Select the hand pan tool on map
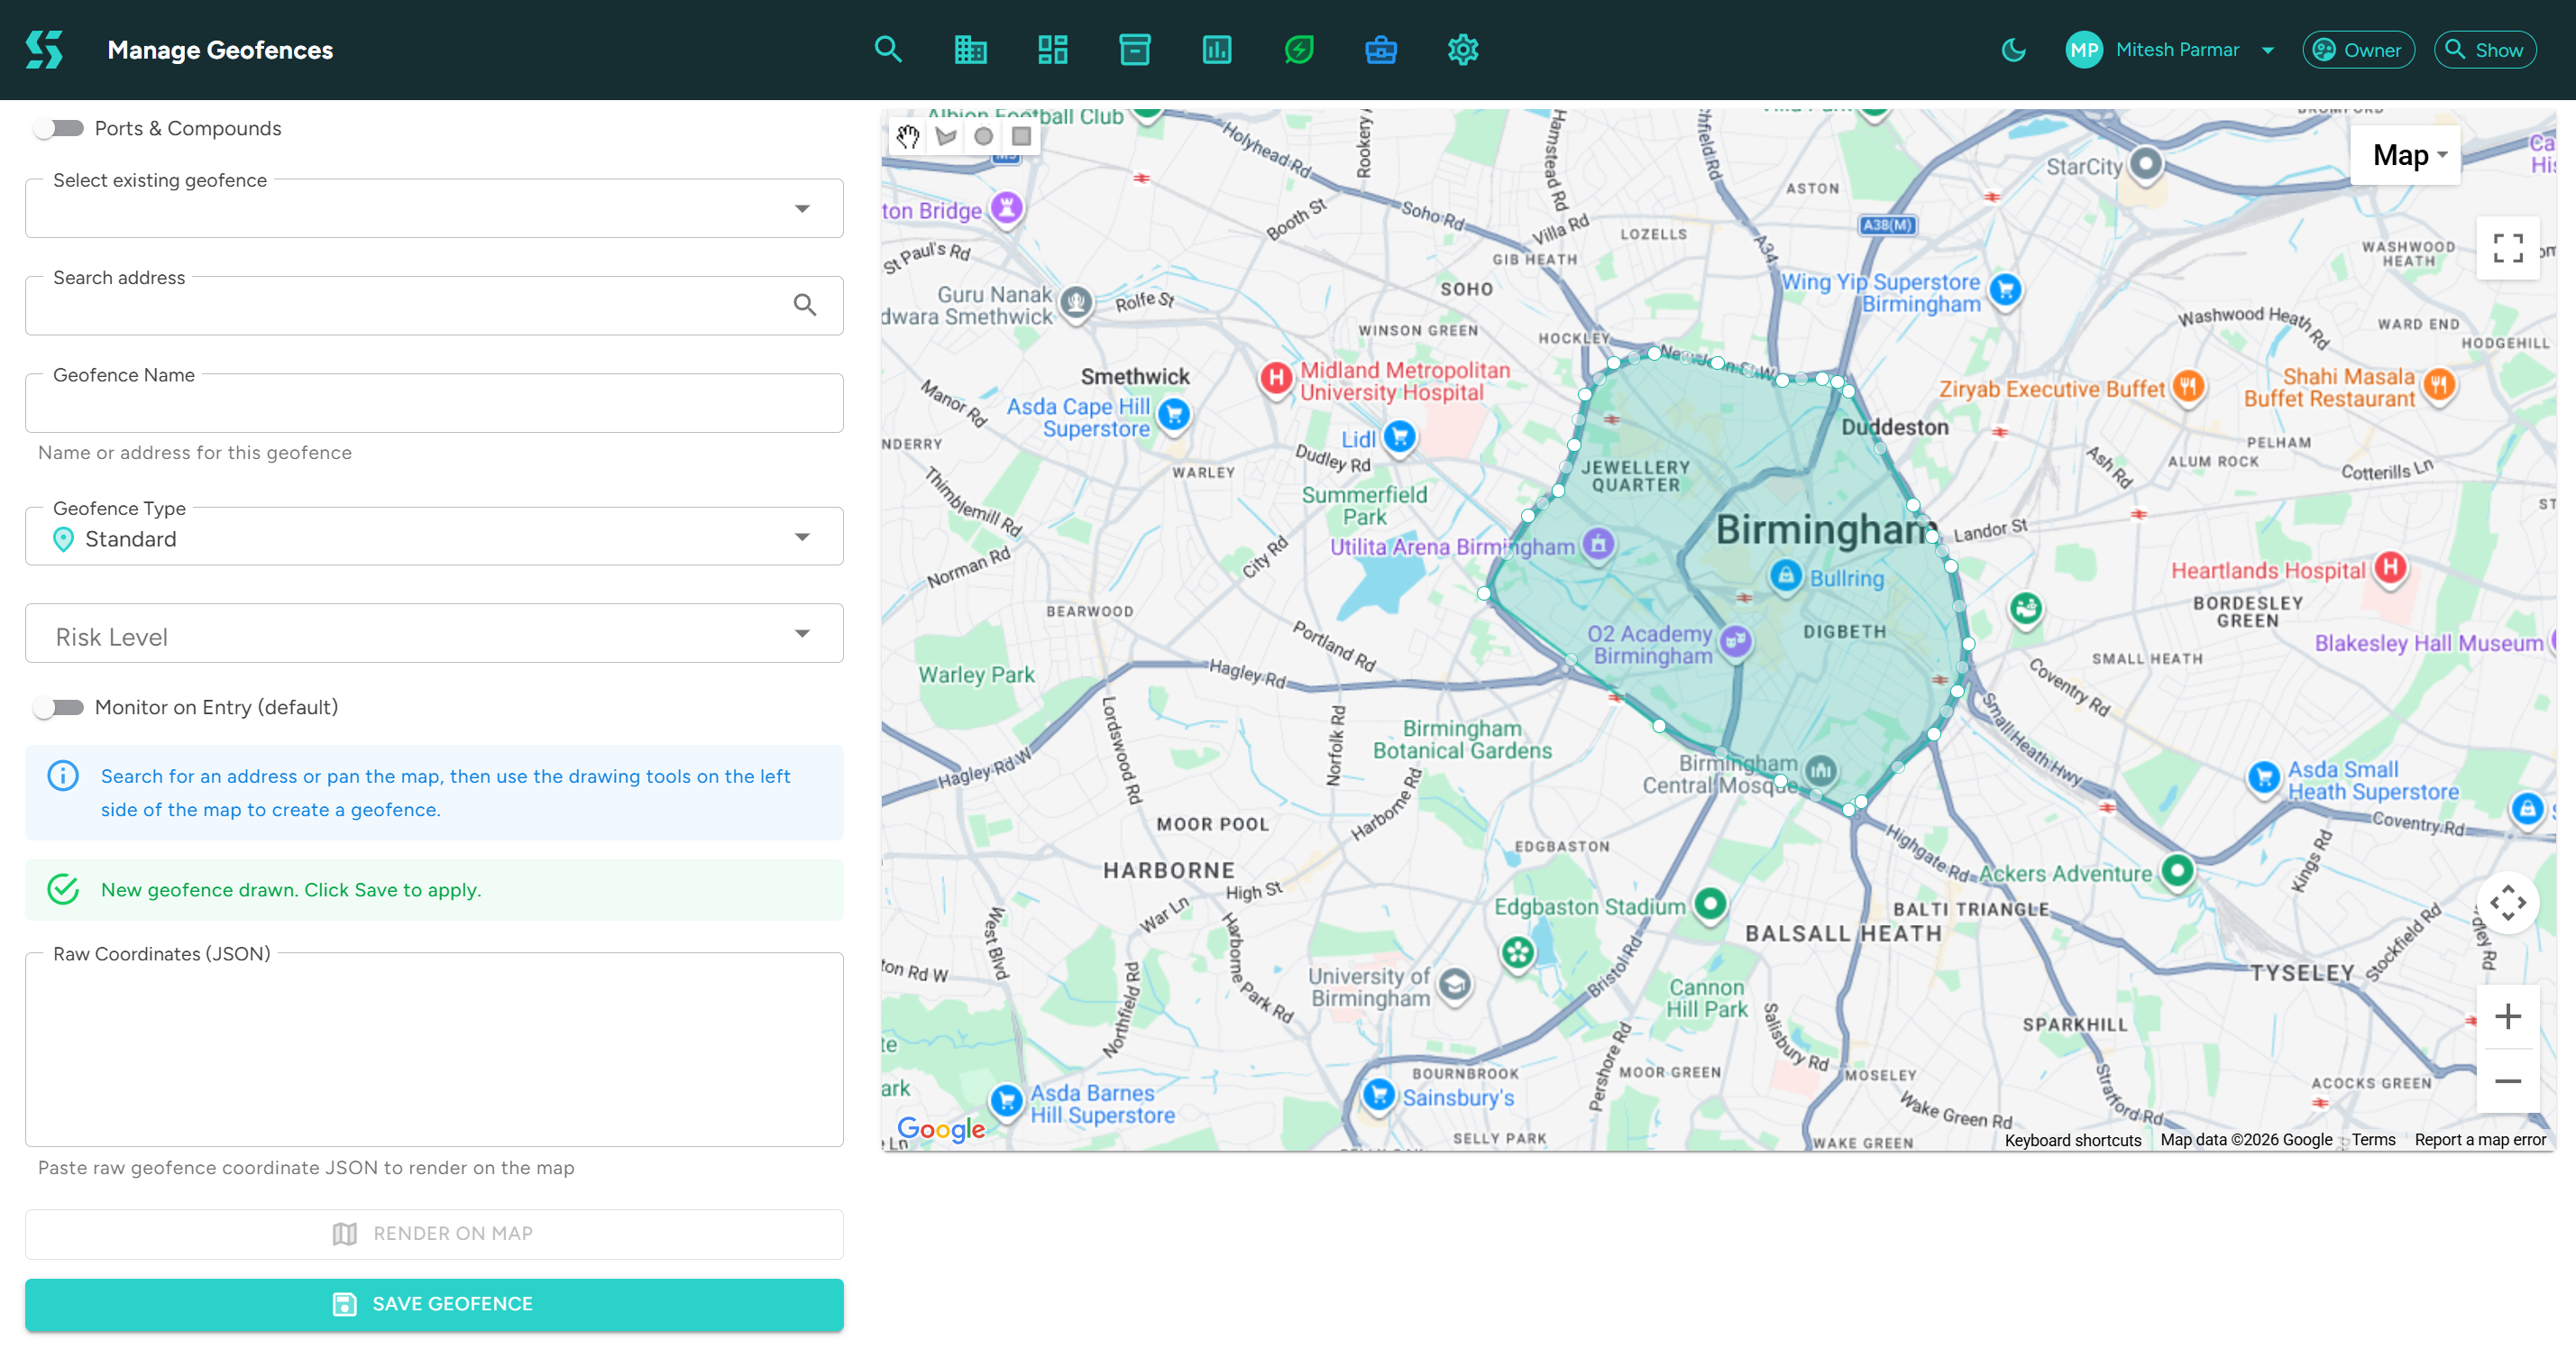2576x1350 pixels. click(x=907, y=137)
